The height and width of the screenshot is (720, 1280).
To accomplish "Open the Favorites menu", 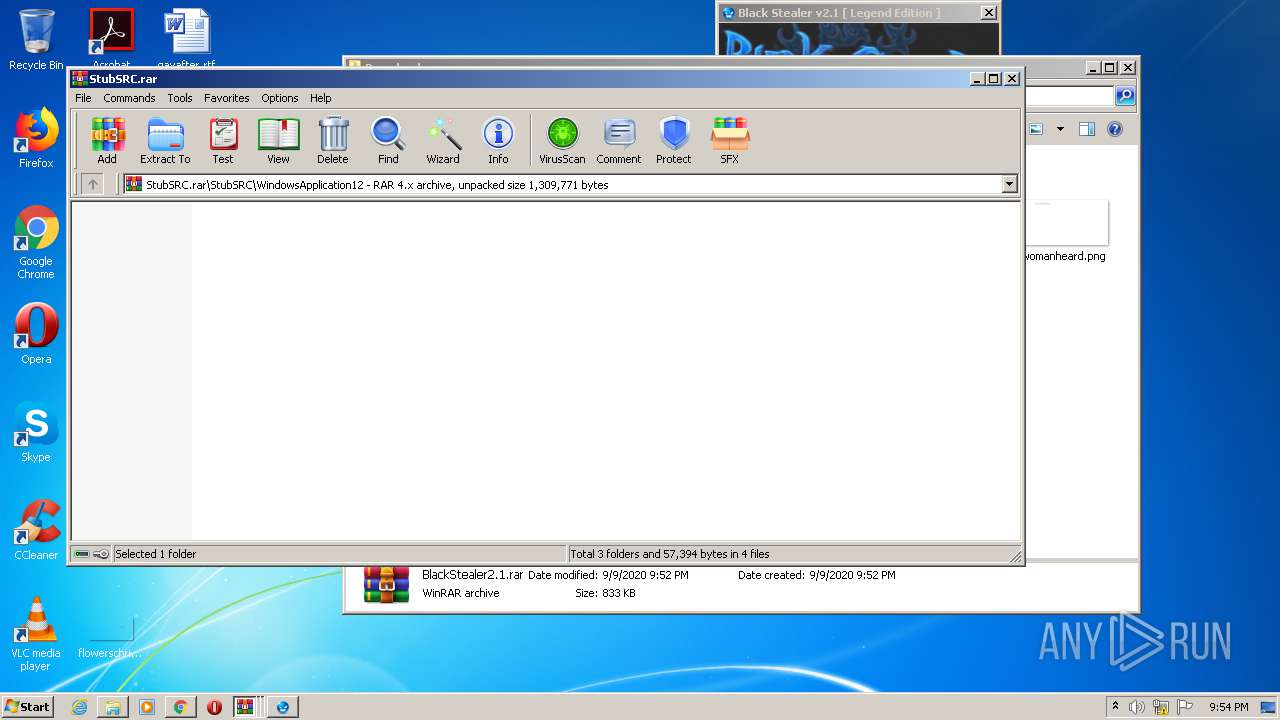I will (x=227, y=98).
